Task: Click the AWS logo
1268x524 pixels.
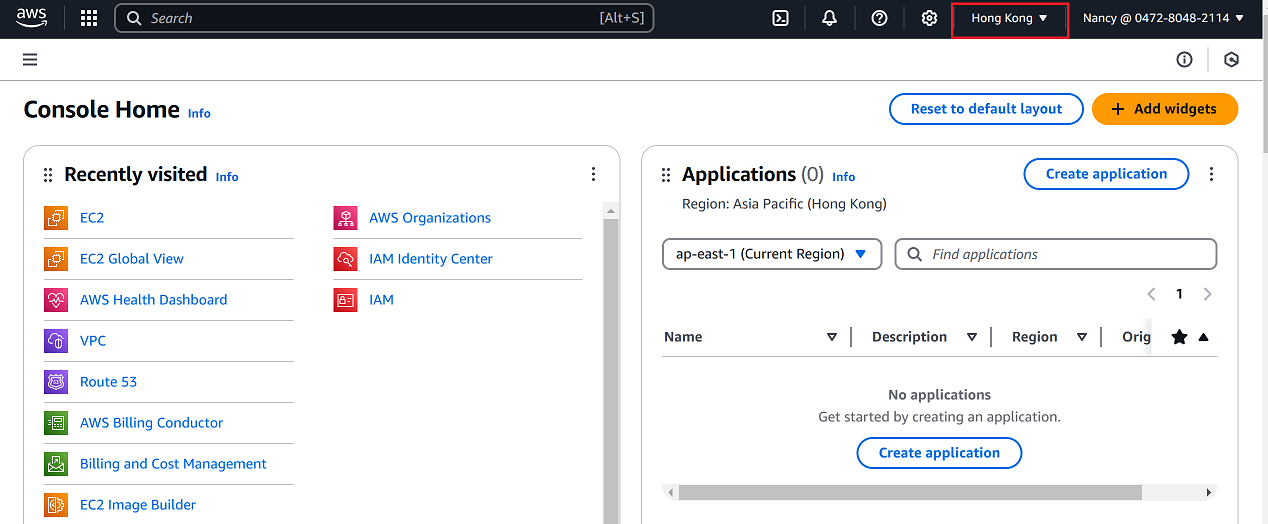Action: tap(31, 18)
